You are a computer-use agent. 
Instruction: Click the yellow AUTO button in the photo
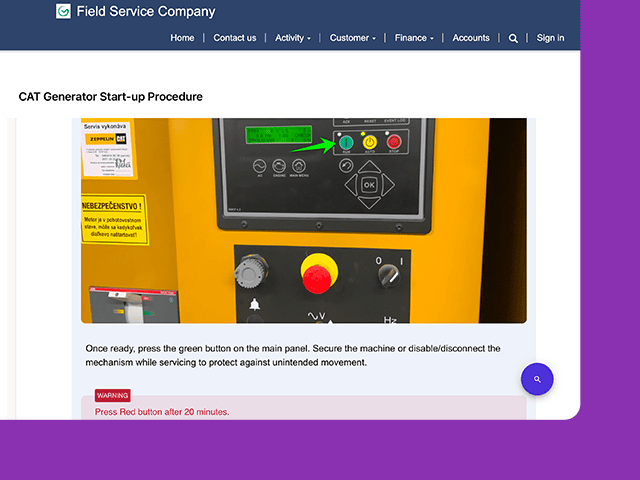pyautogui.click(x=370, y=142)
